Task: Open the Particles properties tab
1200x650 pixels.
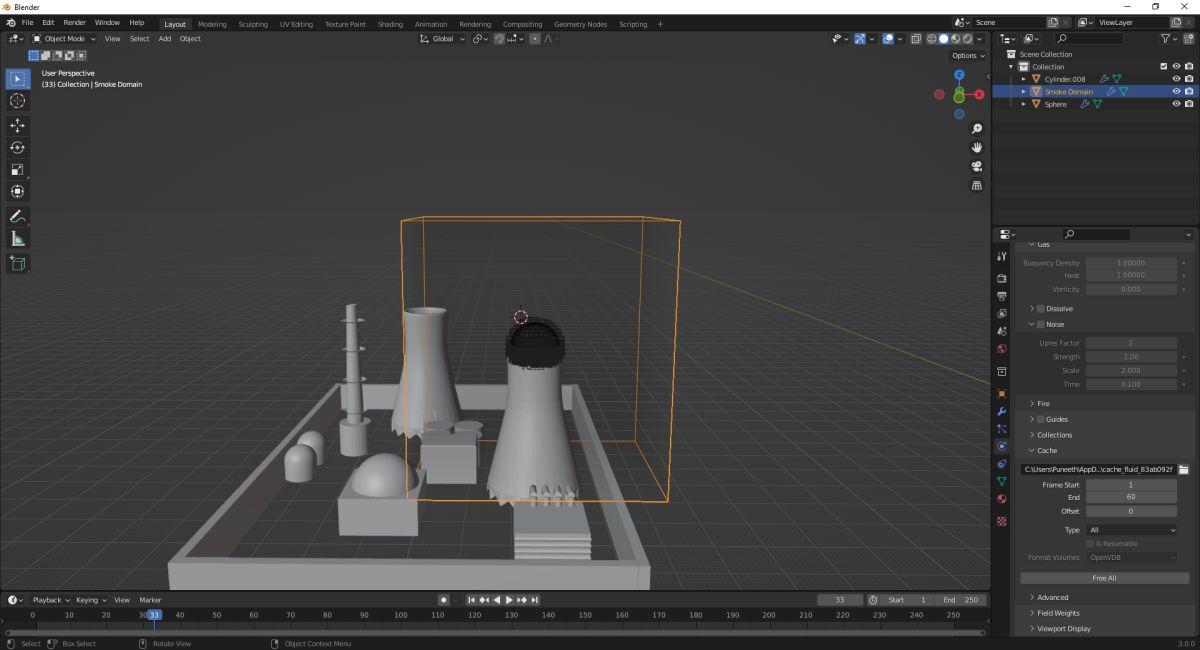Action: tap(1002, 428)
